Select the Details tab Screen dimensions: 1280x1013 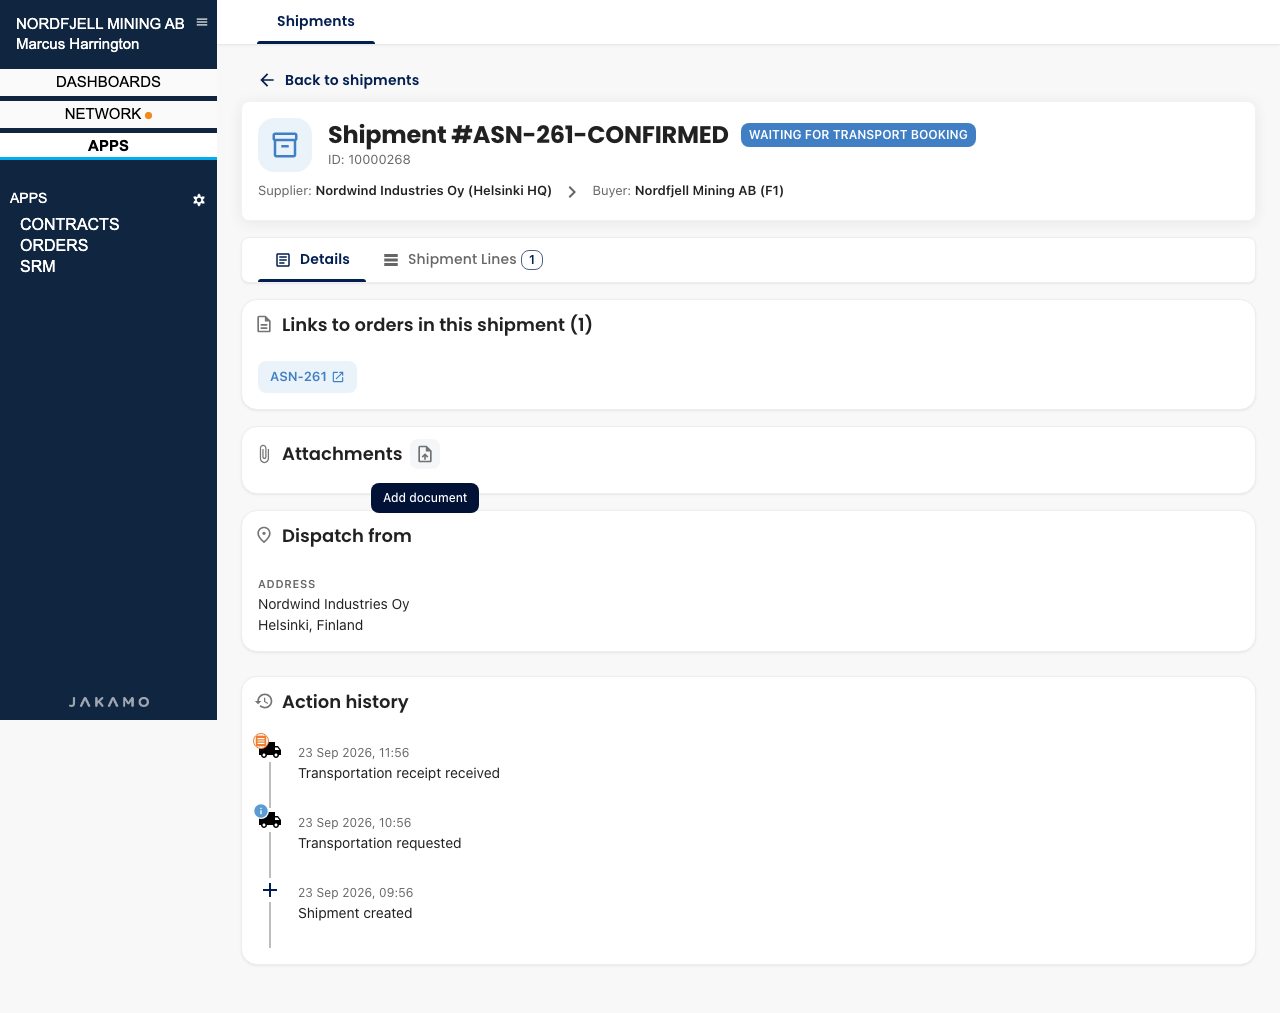[x=312, y=260]
